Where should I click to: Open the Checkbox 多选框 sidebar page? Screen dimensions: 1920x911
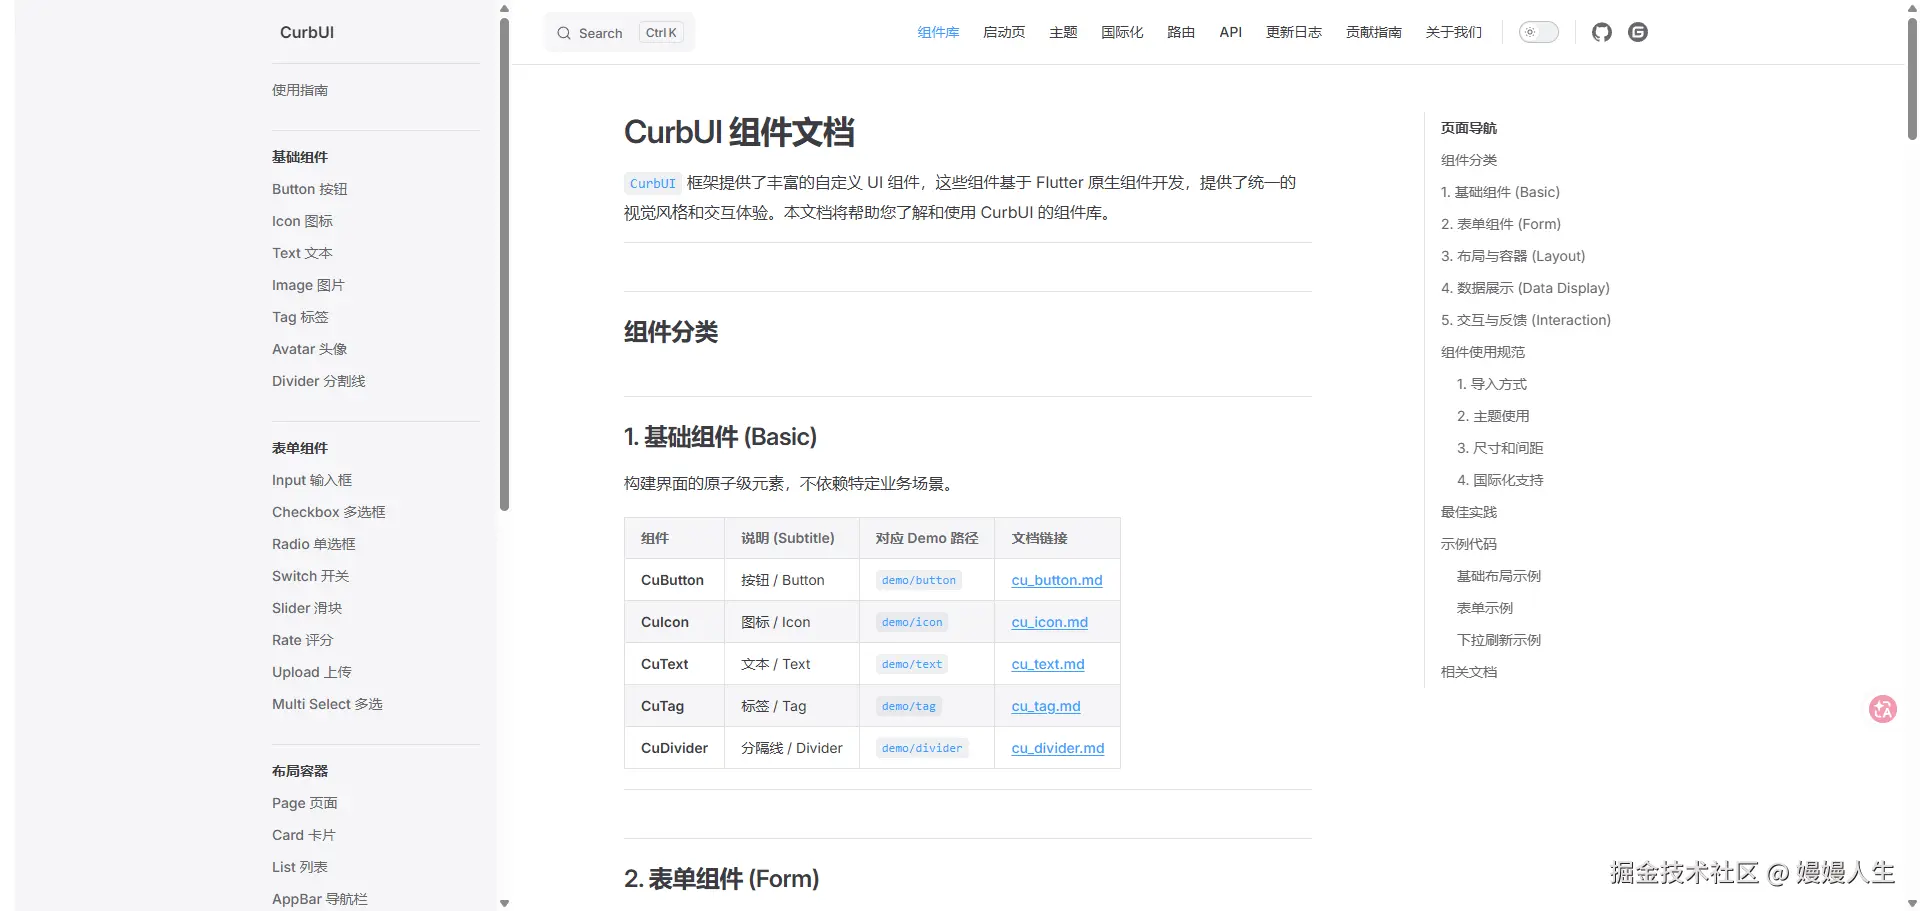pyautogui.click(x=329, y=512)
